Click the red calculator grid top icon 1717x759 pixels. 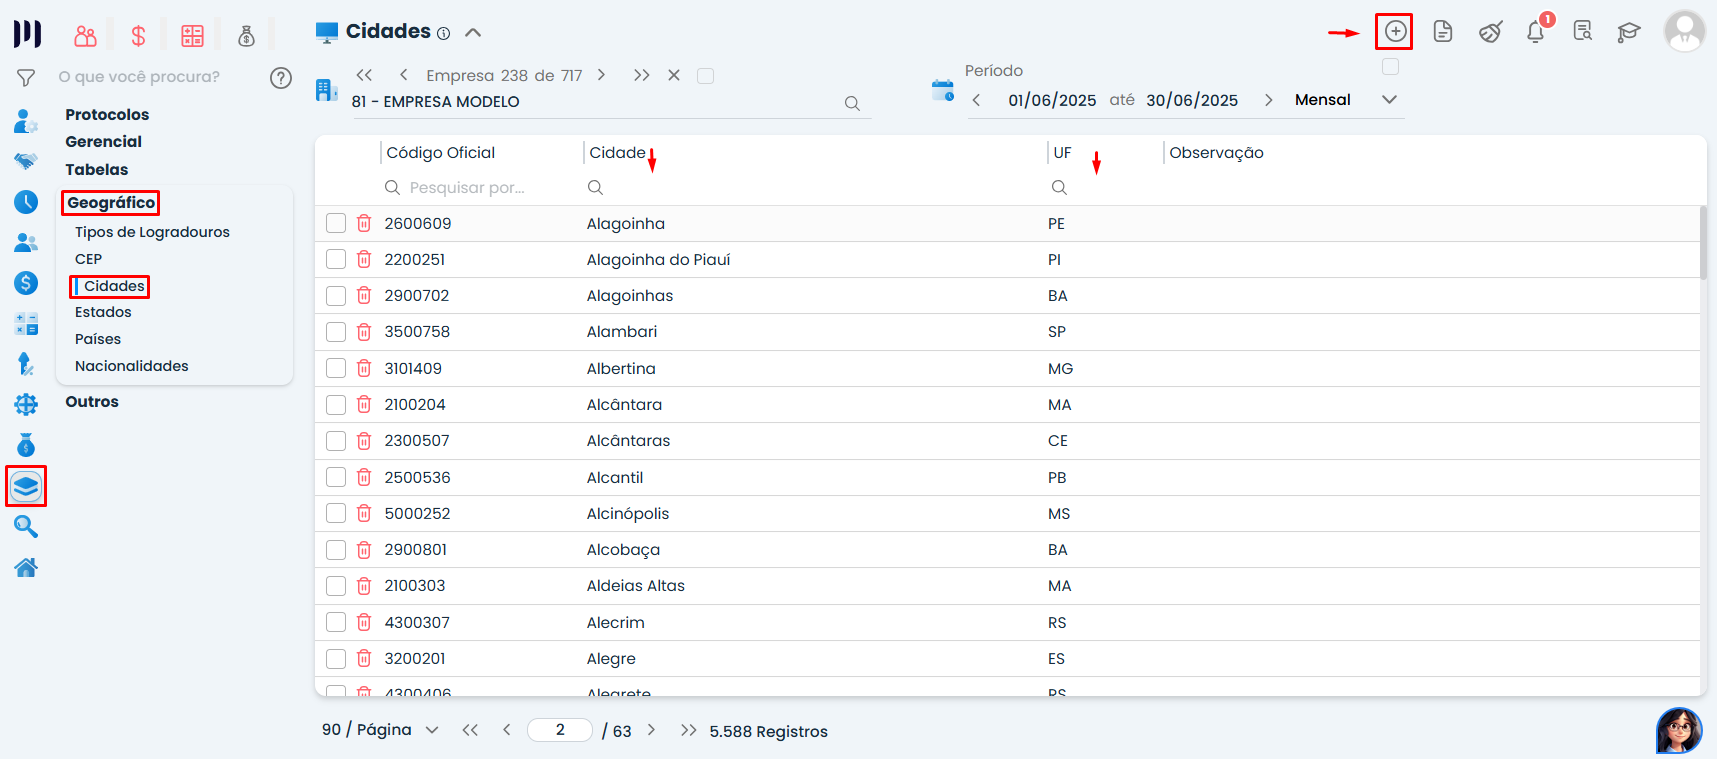coord(192,37)
